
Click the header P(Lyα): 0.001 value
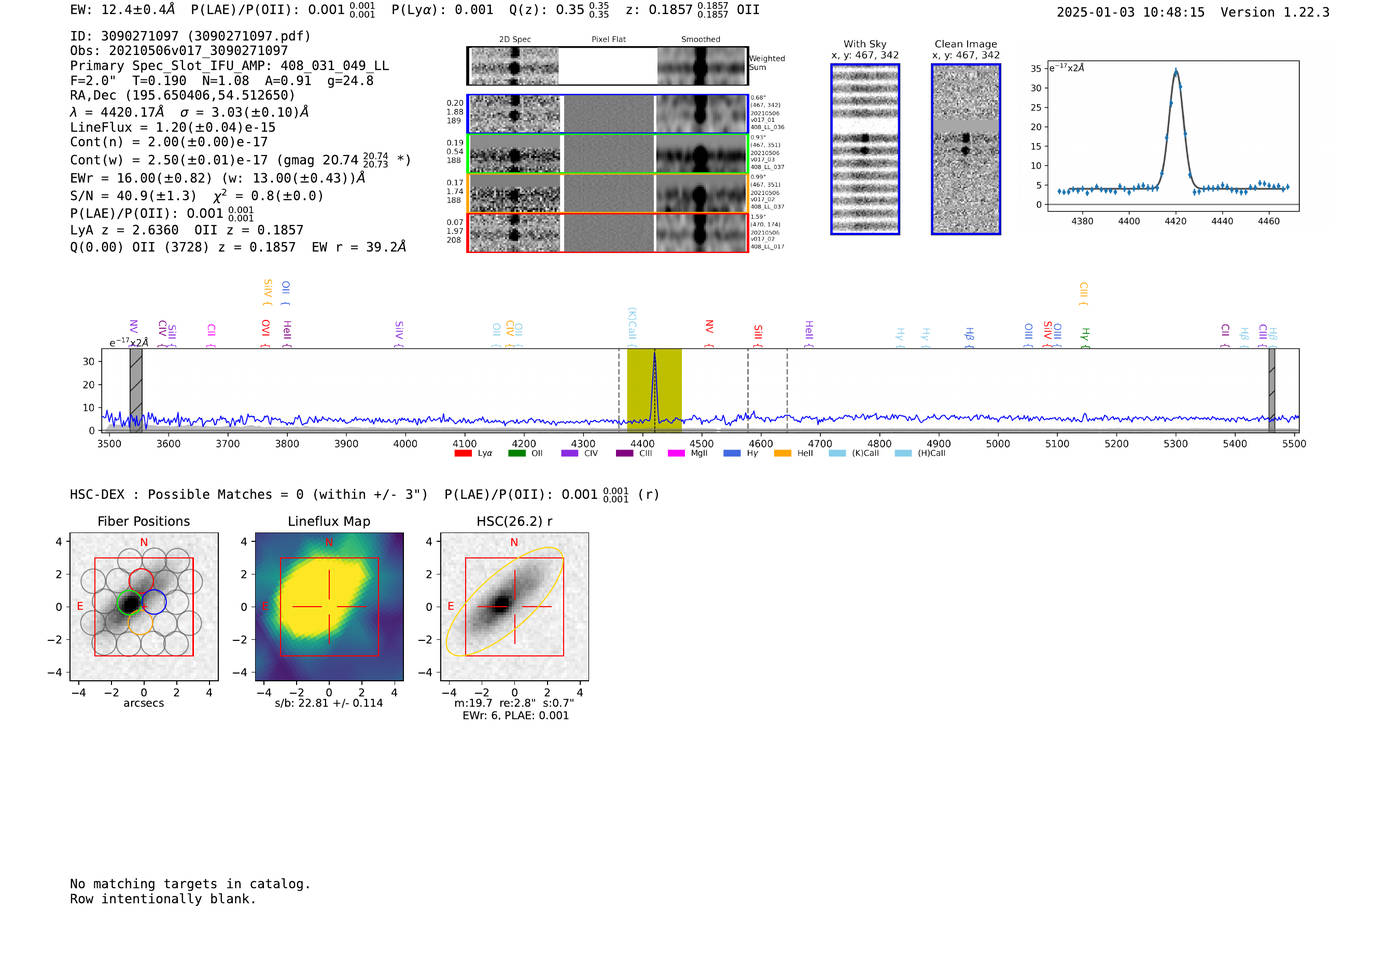(x=442, y=10)
